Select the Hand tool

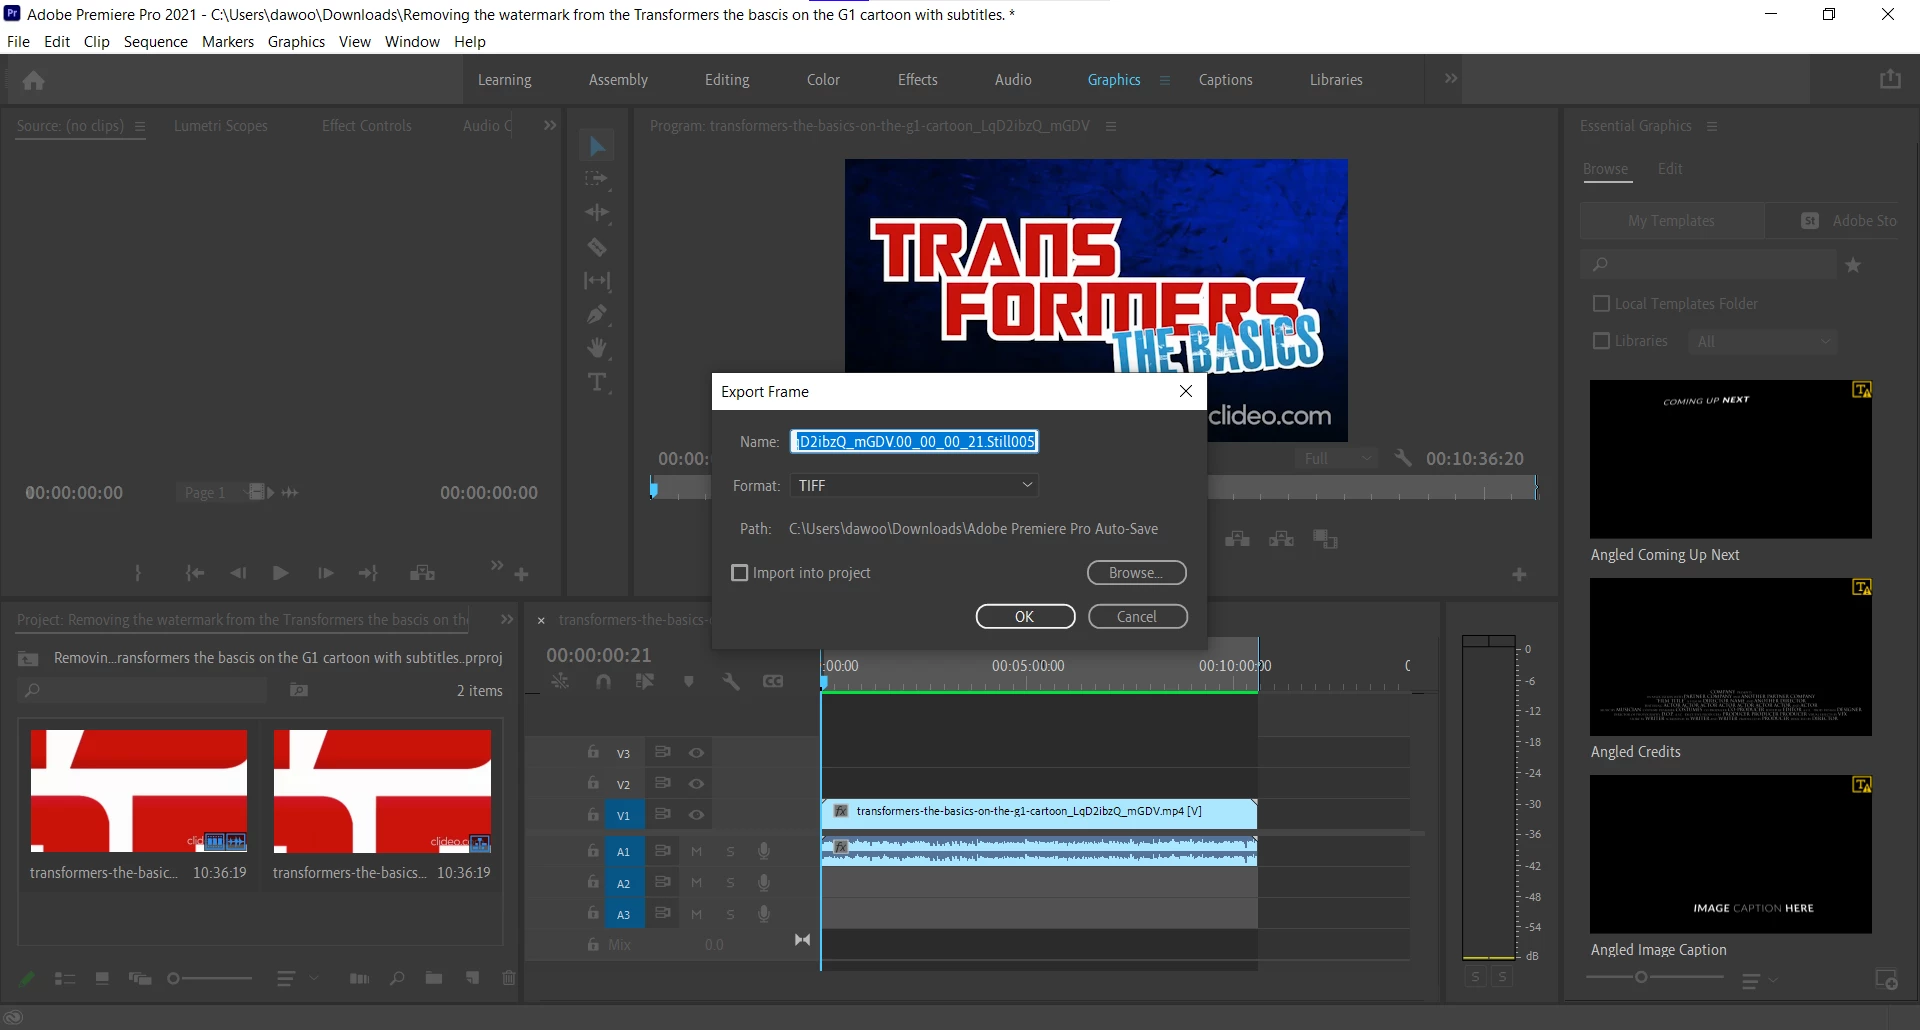(x=597, y=348)
